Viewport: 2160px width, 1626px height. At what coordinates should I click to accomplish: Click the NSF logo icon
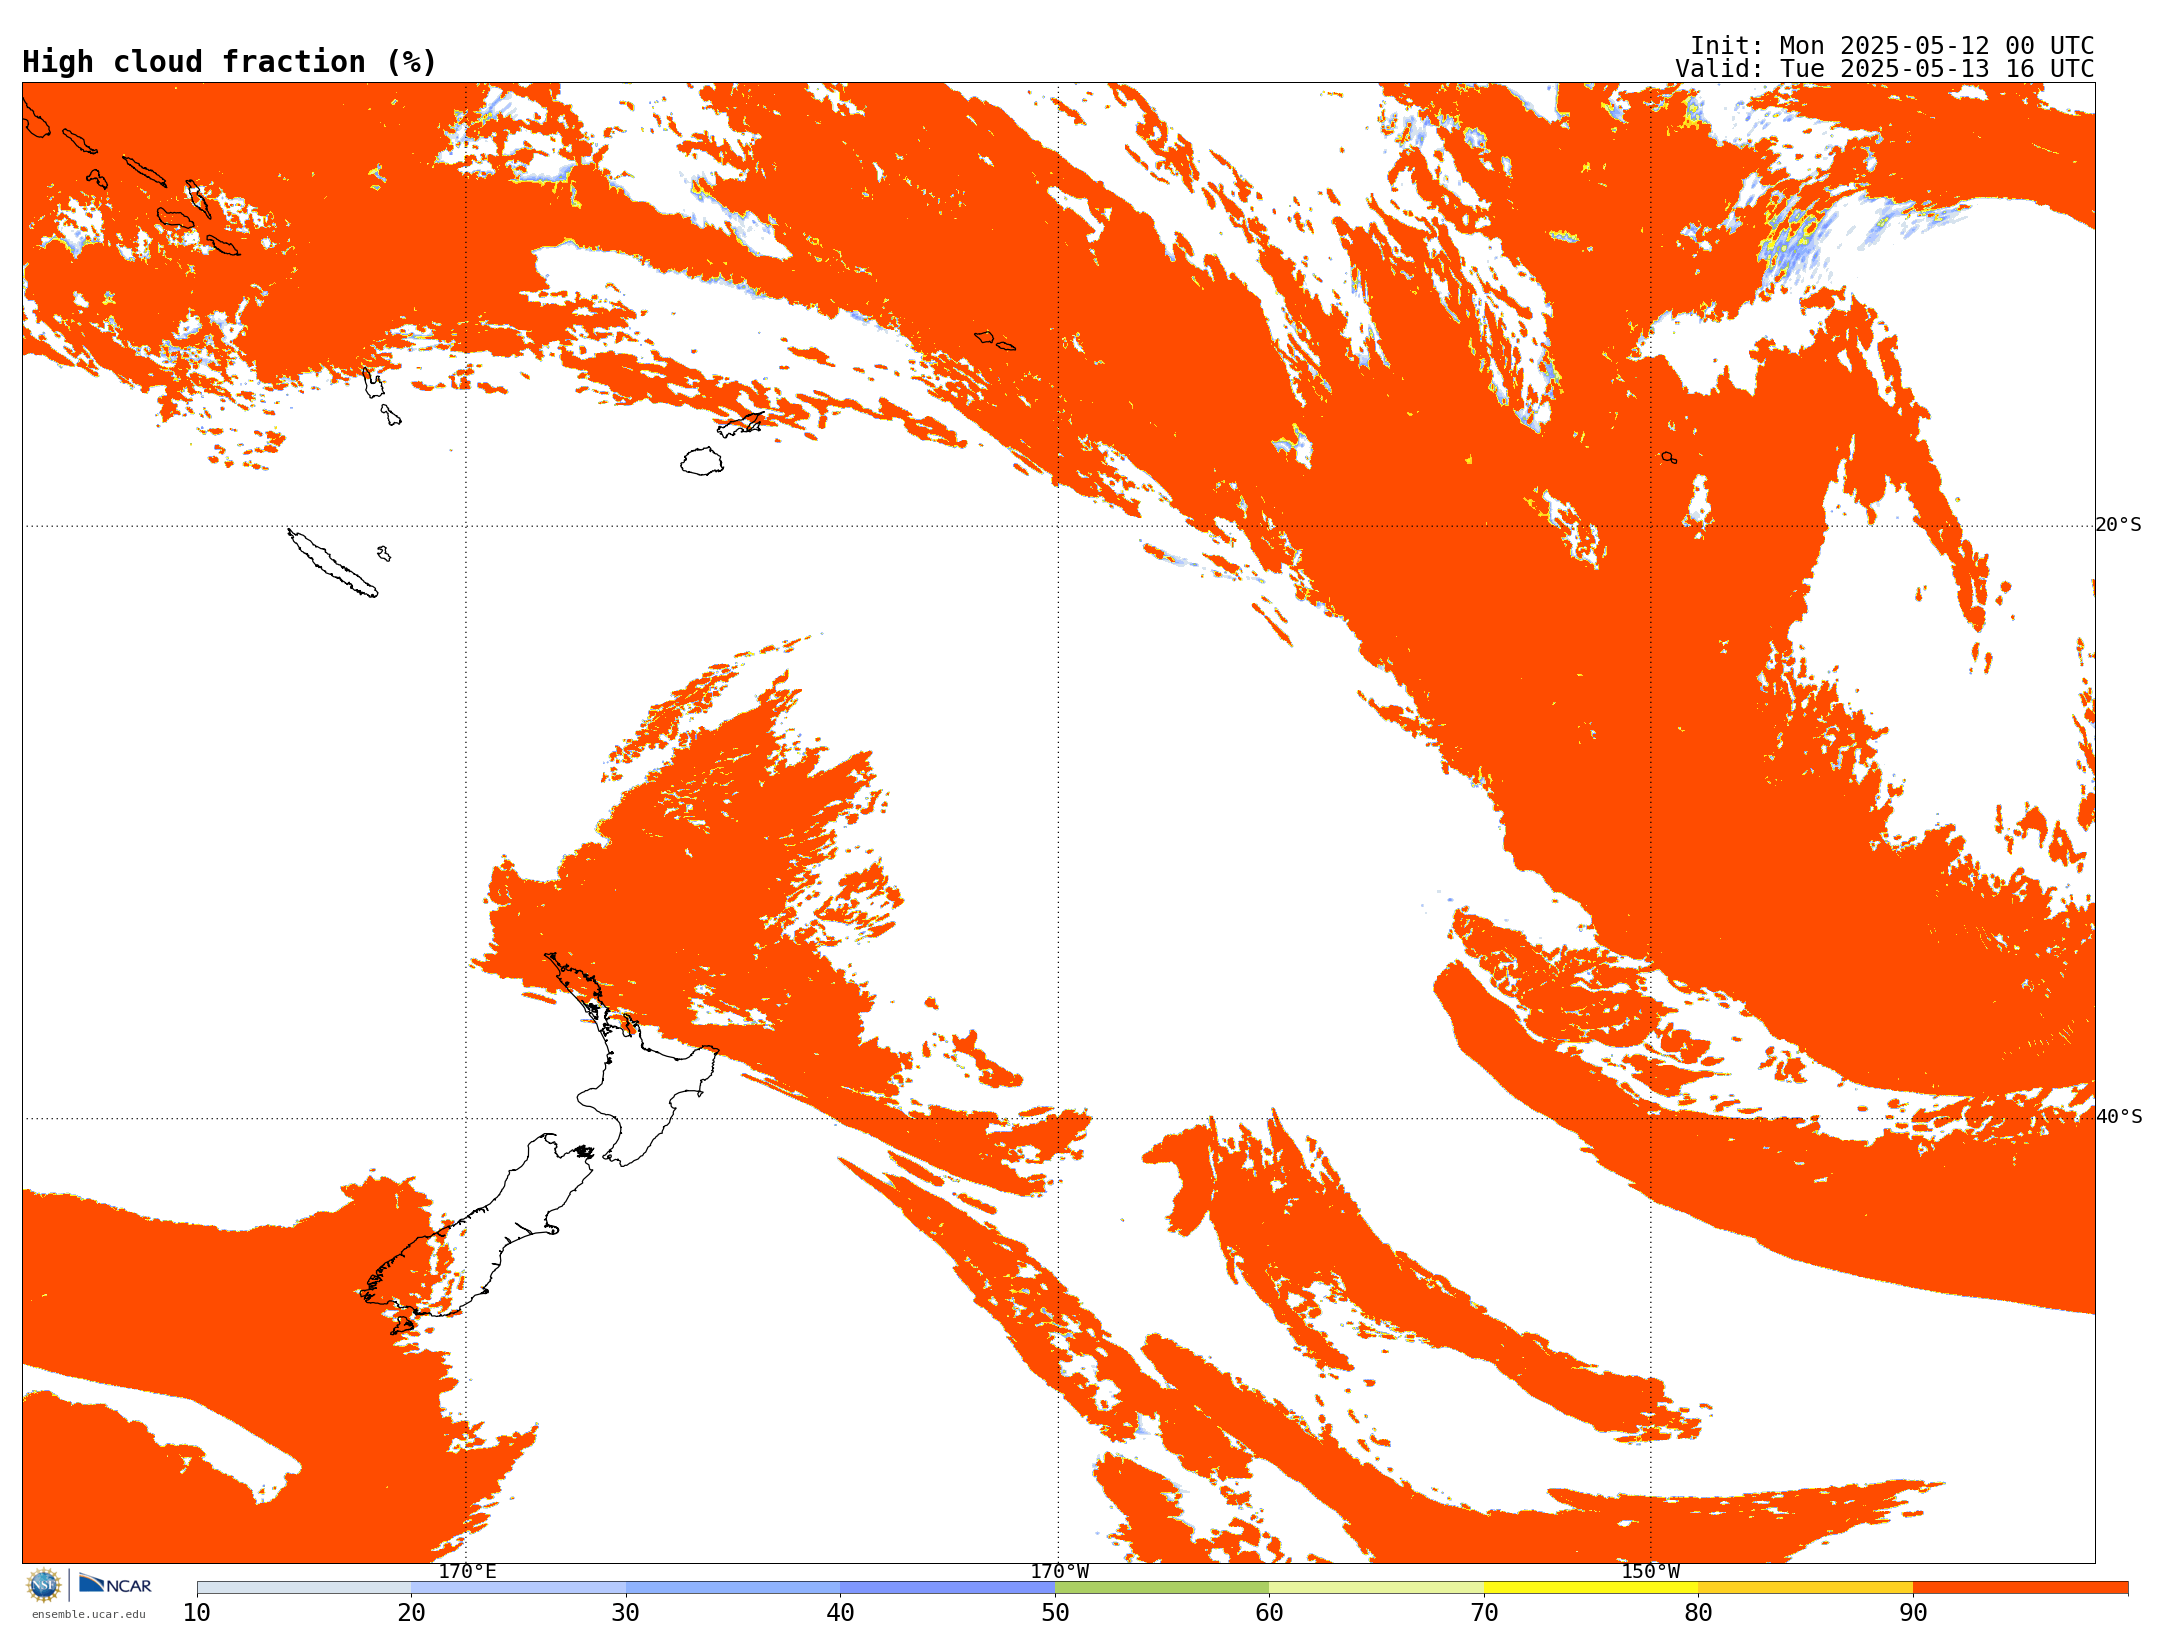[44, 1585]
